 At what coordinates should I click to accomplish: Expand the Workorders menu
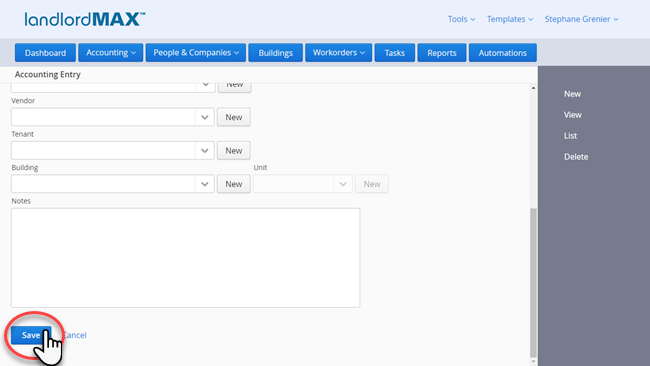[x=339, y=53]
